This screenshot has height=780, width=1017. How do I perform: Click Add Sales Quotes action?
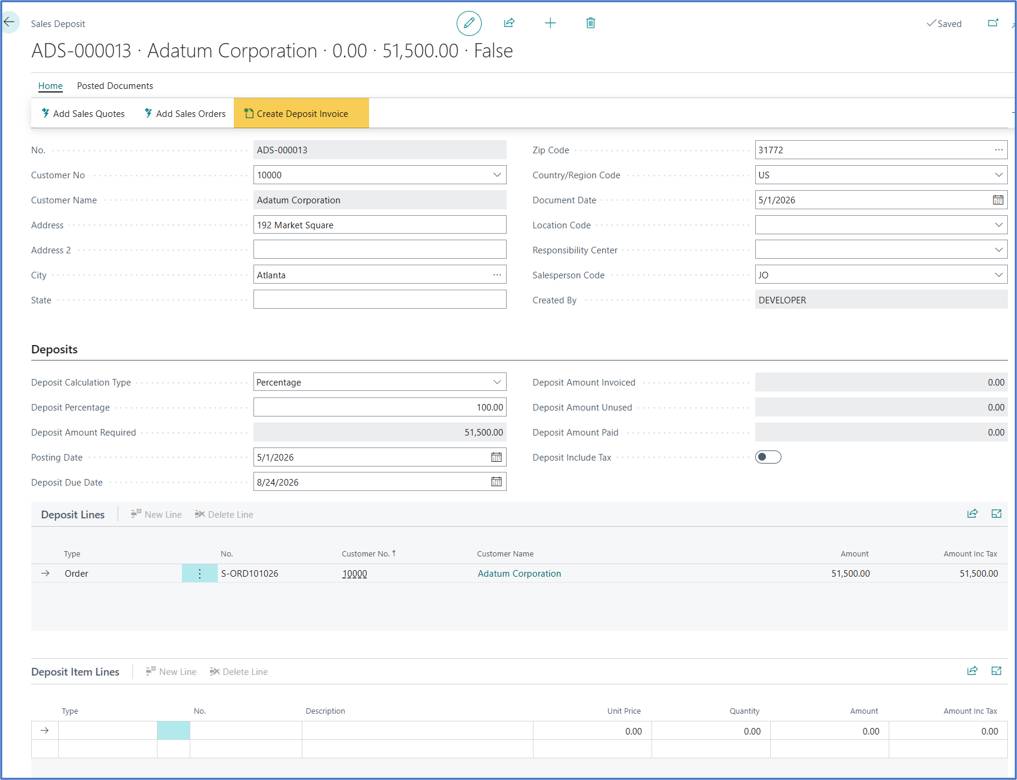click(82, 113)
